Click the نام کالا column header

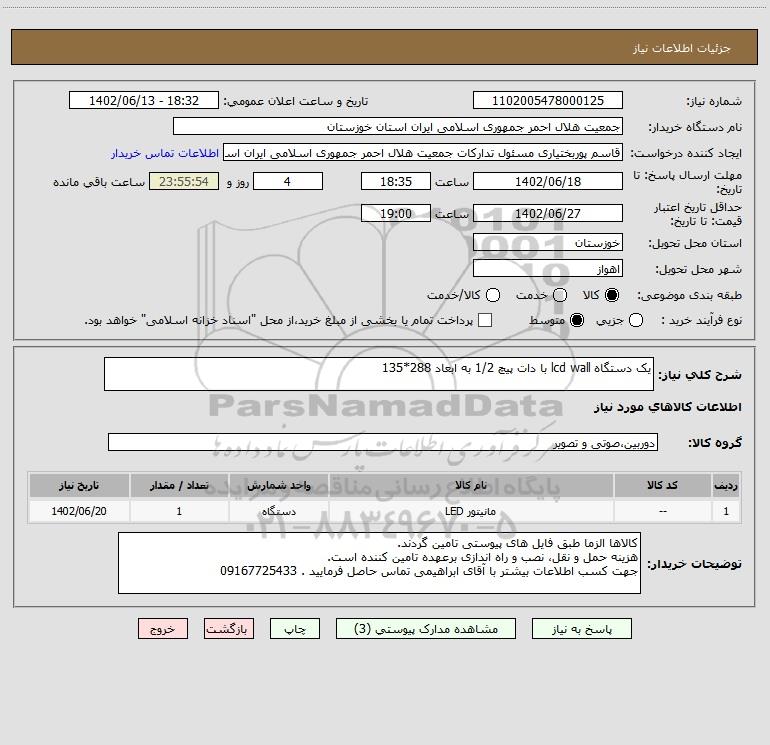(471, 485)
